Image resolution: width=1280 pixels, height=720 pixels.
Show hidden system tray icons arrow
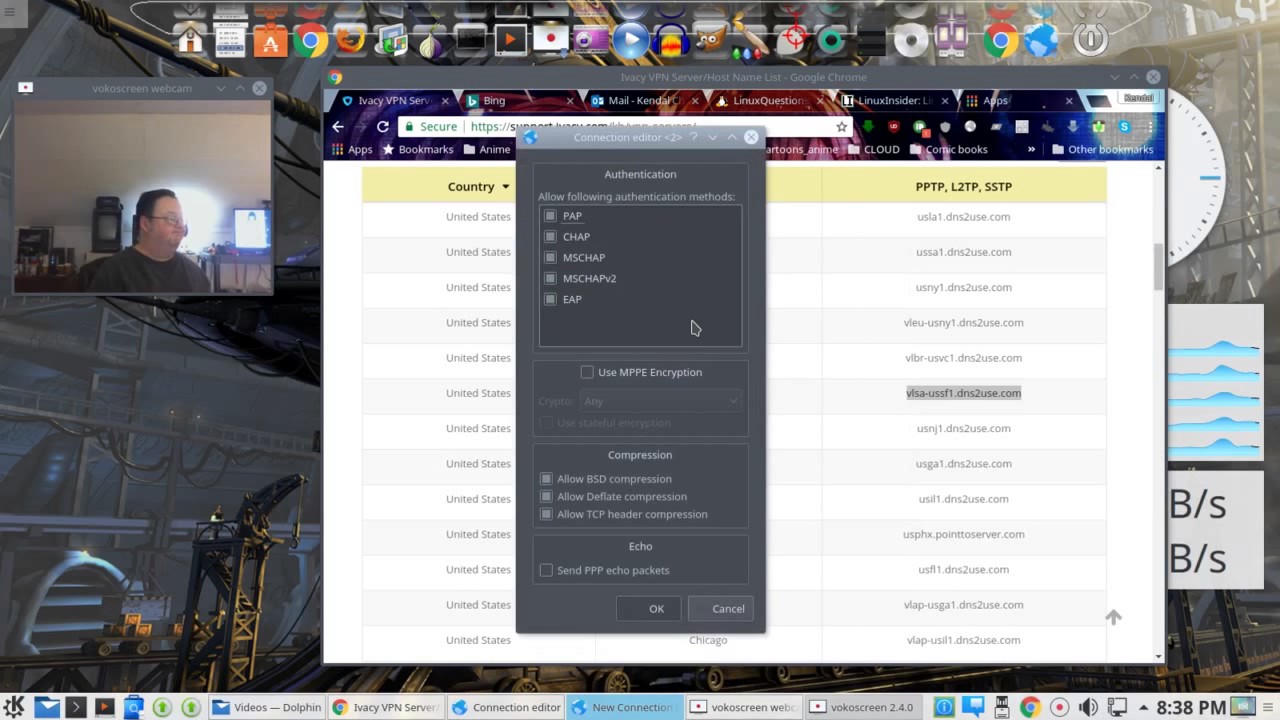[x=1143, y=708]
